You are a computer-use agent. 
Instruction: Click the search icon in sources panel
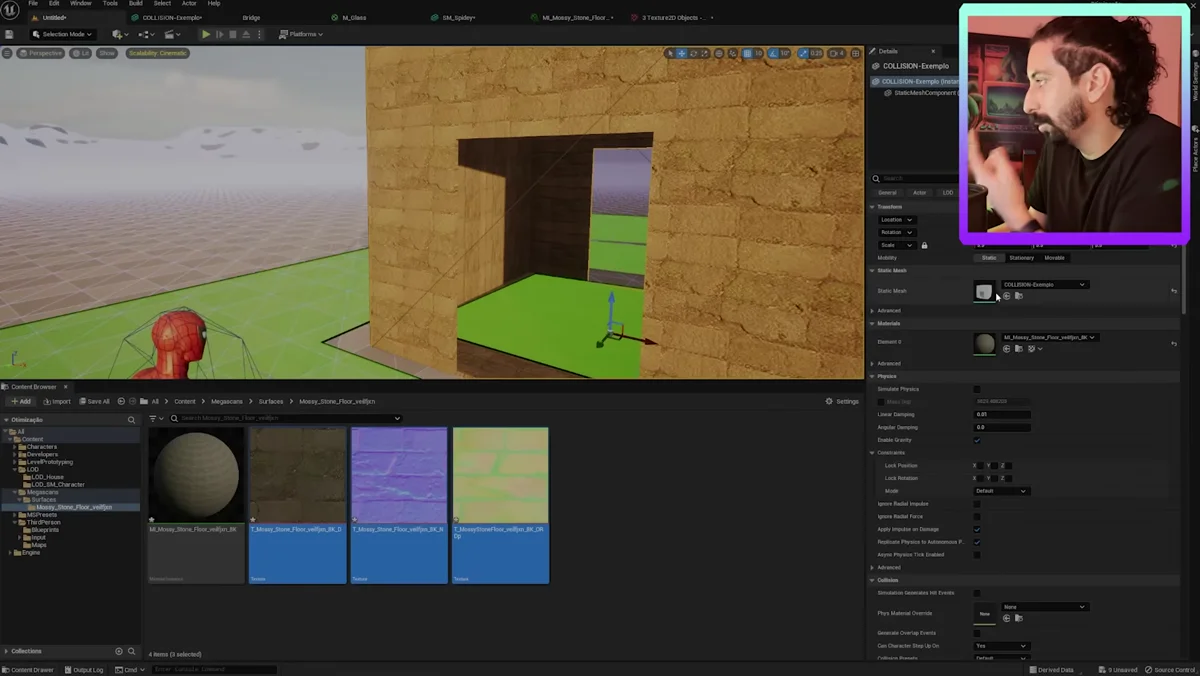[131, 420]
